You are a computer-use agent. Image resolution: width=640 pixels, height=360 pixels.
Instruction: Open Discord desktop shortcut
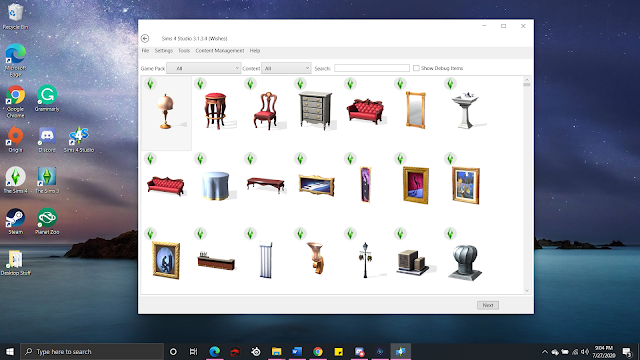click(47, 139)
